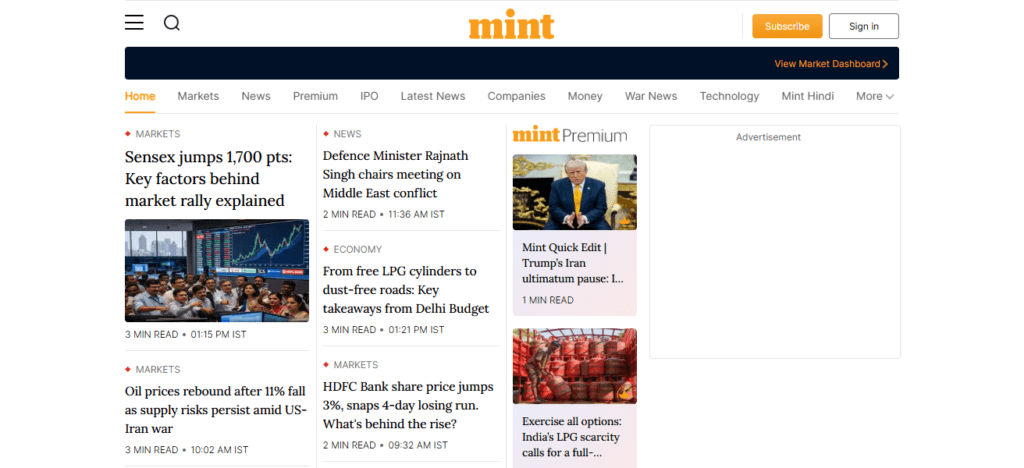The image size is (1024, 468).
Task: Click the 01:21 PM IST timestamp
Action: click(x=416, y=330)
